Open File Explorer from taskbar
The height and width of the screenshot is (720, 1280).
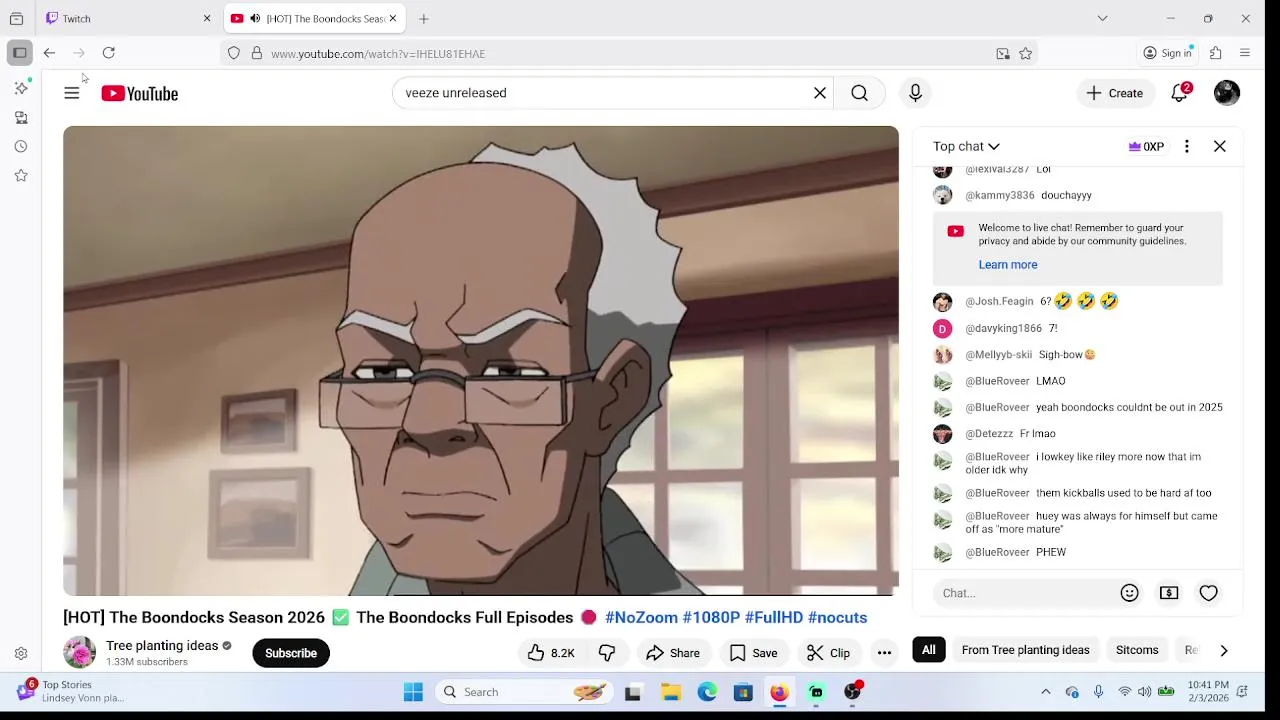pos(671,692)
